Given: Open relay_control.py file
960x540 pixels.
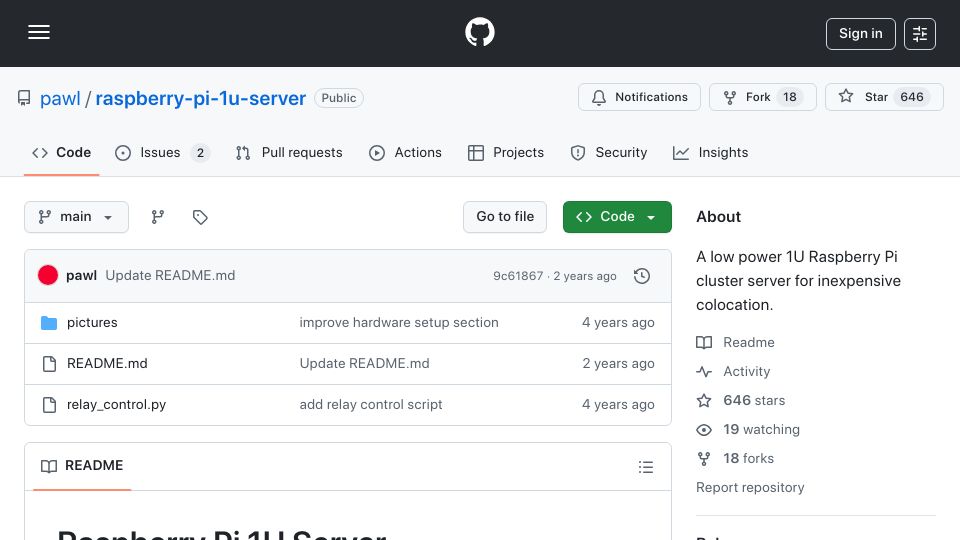Looking at the screenshot, I should pyautogui.click(x=116, y=405).
